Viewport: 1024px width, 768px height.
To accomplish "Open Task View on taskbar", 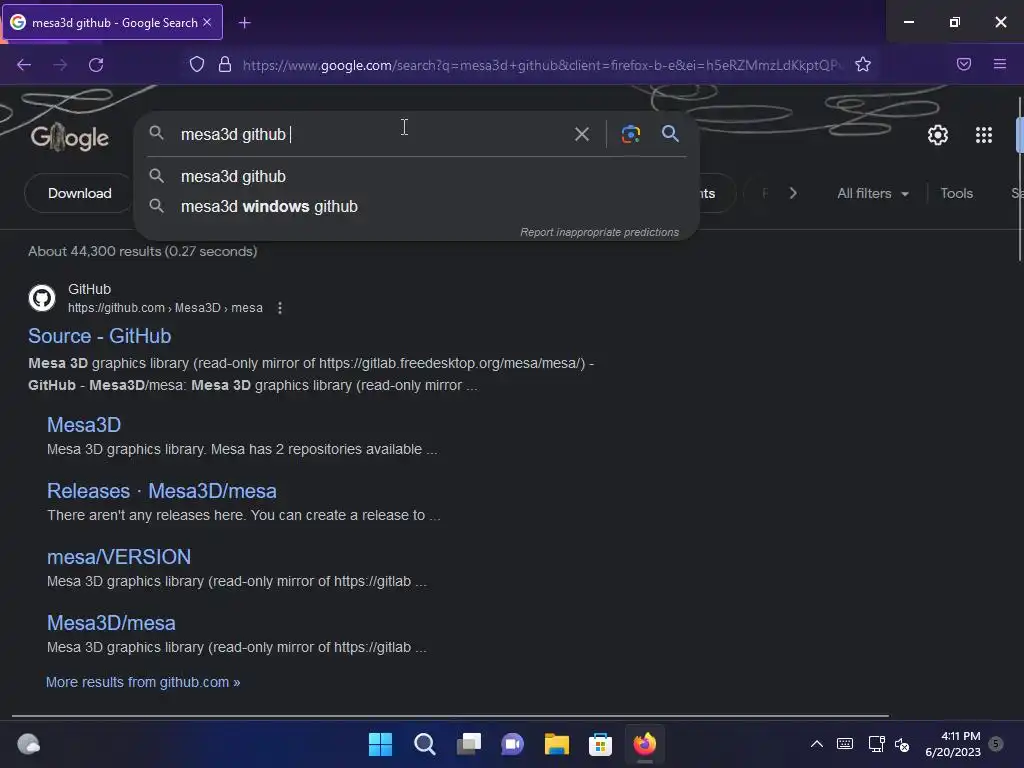I will [468, 744].
